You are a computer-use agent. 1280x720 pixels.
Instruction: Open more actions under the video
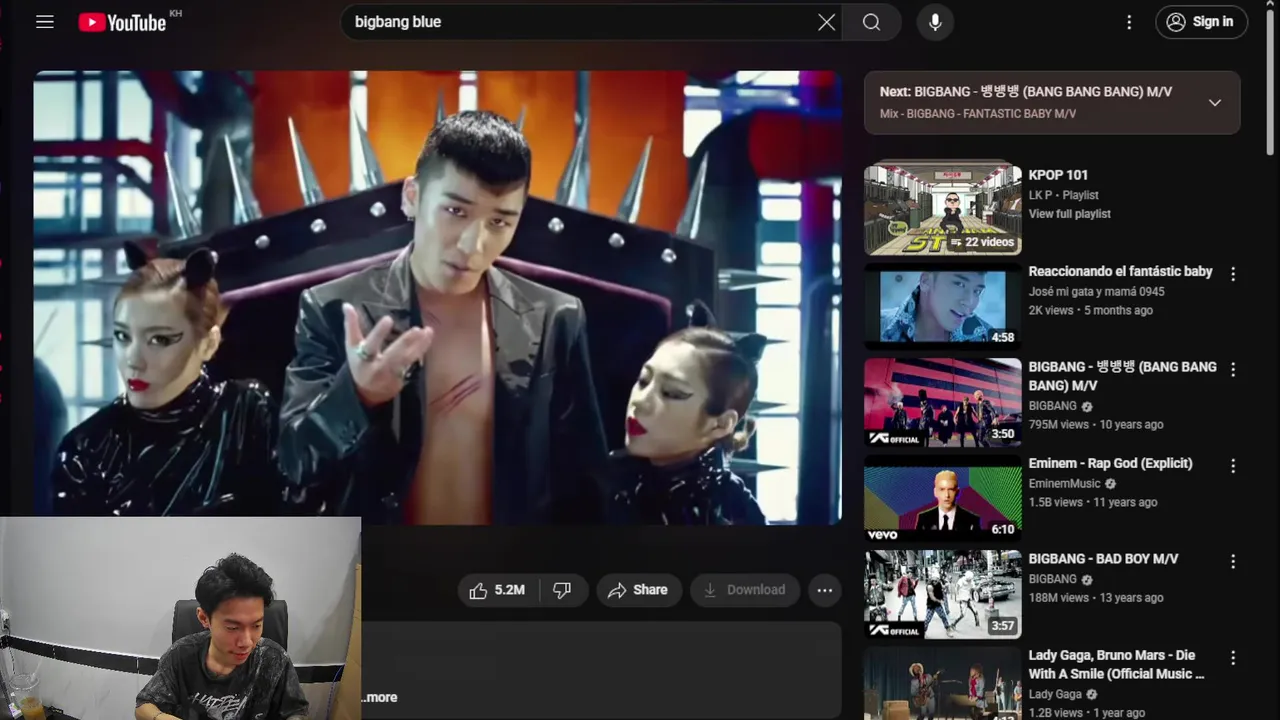[824, 590]
